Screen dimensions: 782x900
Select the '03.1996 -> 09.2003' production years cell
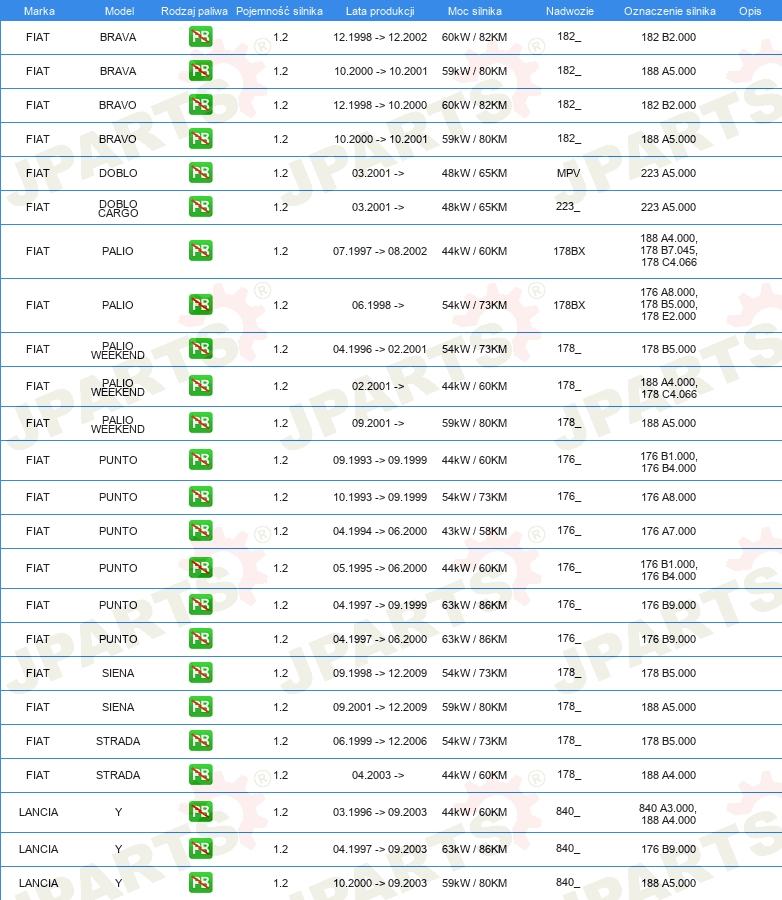(380, 812)
